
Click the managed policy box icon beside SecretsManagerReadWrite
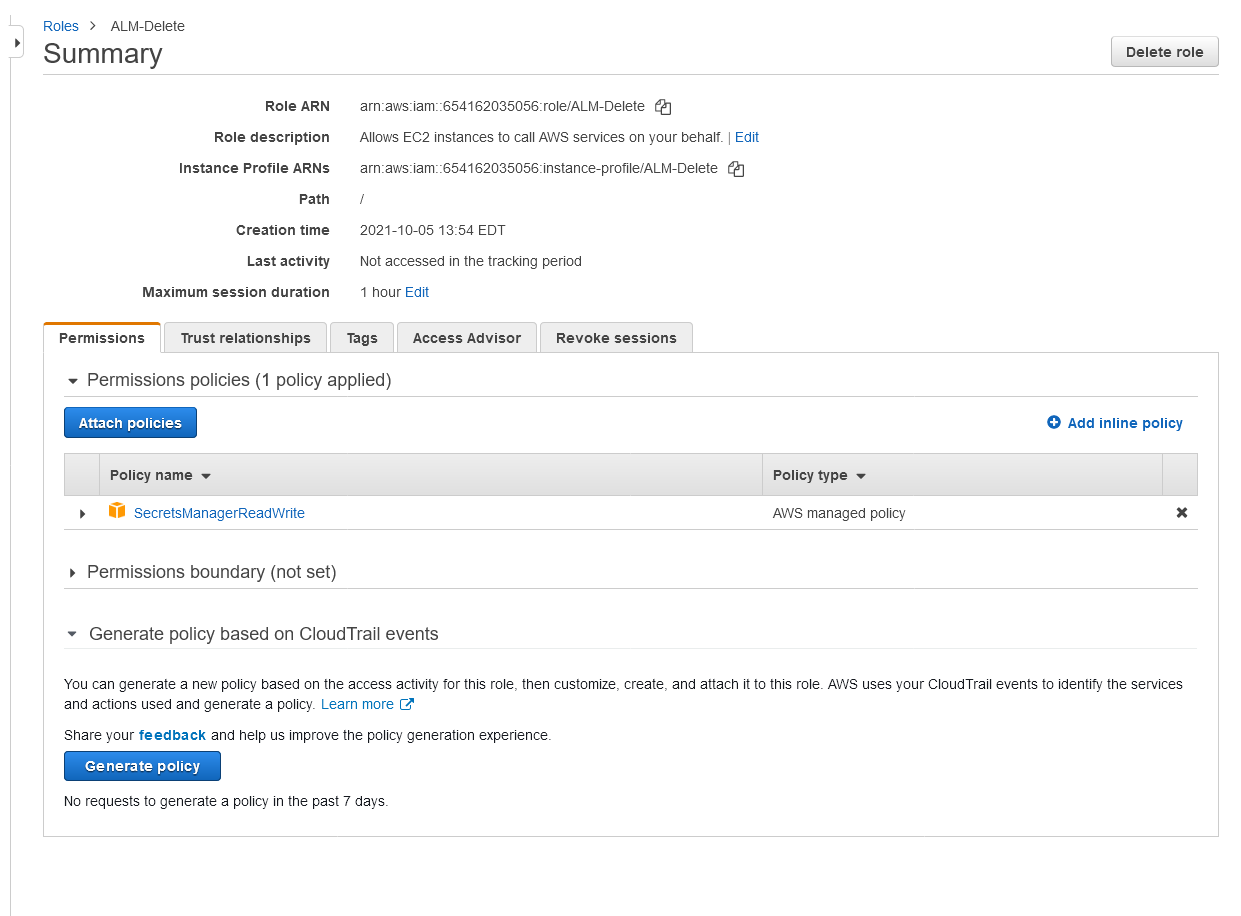click(117, 512)
